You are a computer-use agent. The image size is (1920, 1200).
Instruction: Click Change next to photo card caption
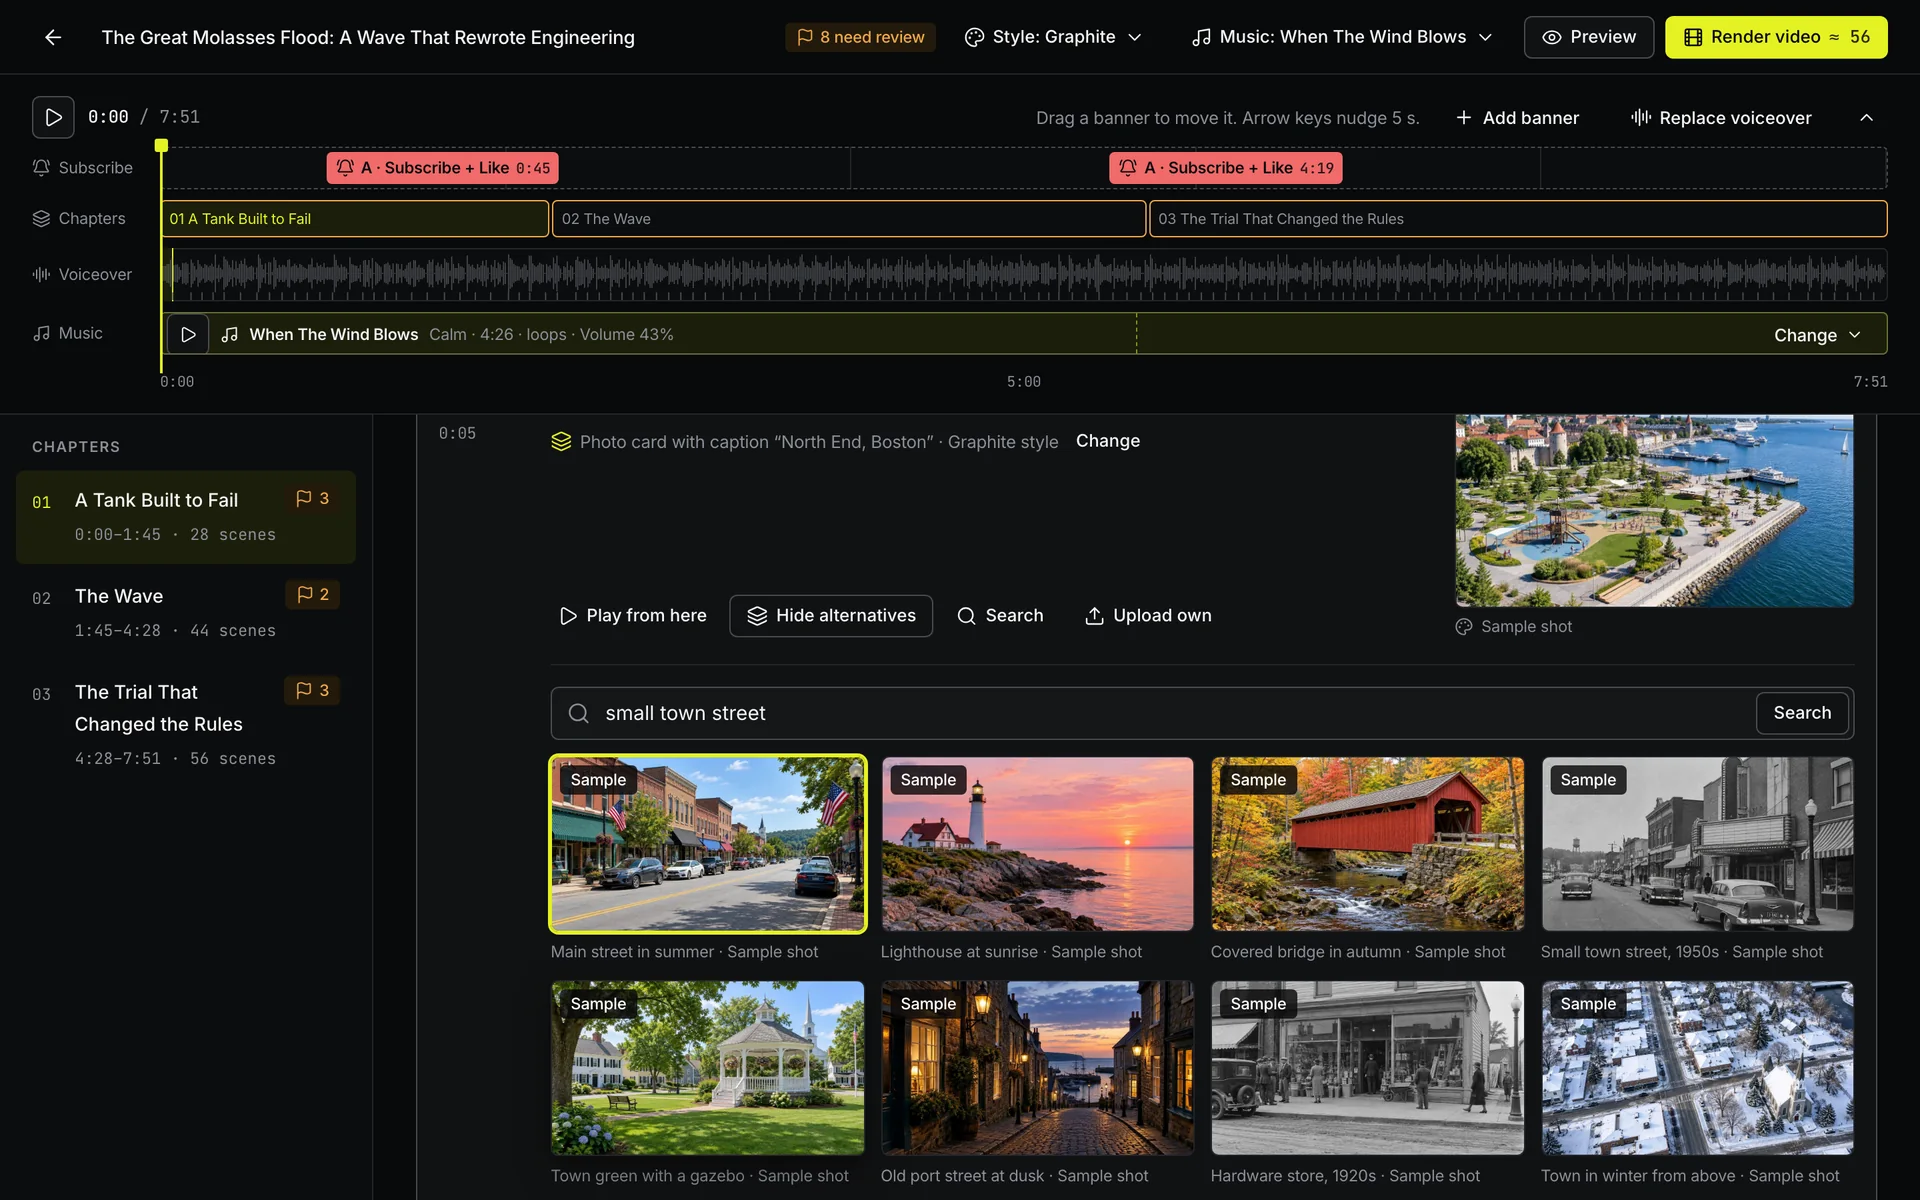(1107, 441)
